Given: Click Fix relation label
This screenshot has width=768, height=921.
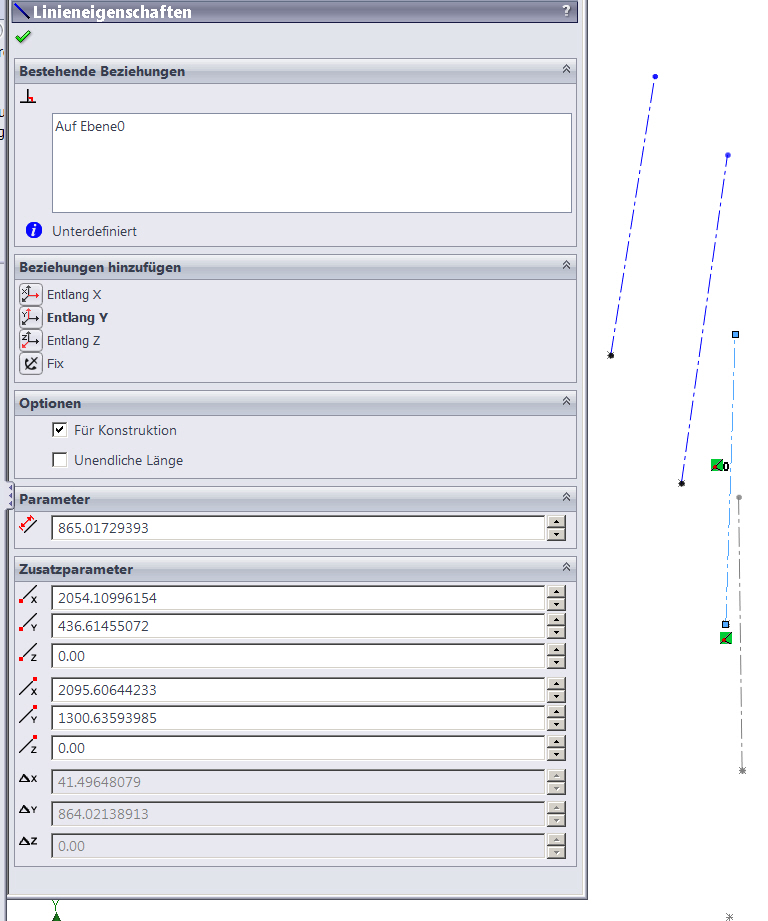Looking at the screenshot, I should pyautogui.click(x=55, y=364).
